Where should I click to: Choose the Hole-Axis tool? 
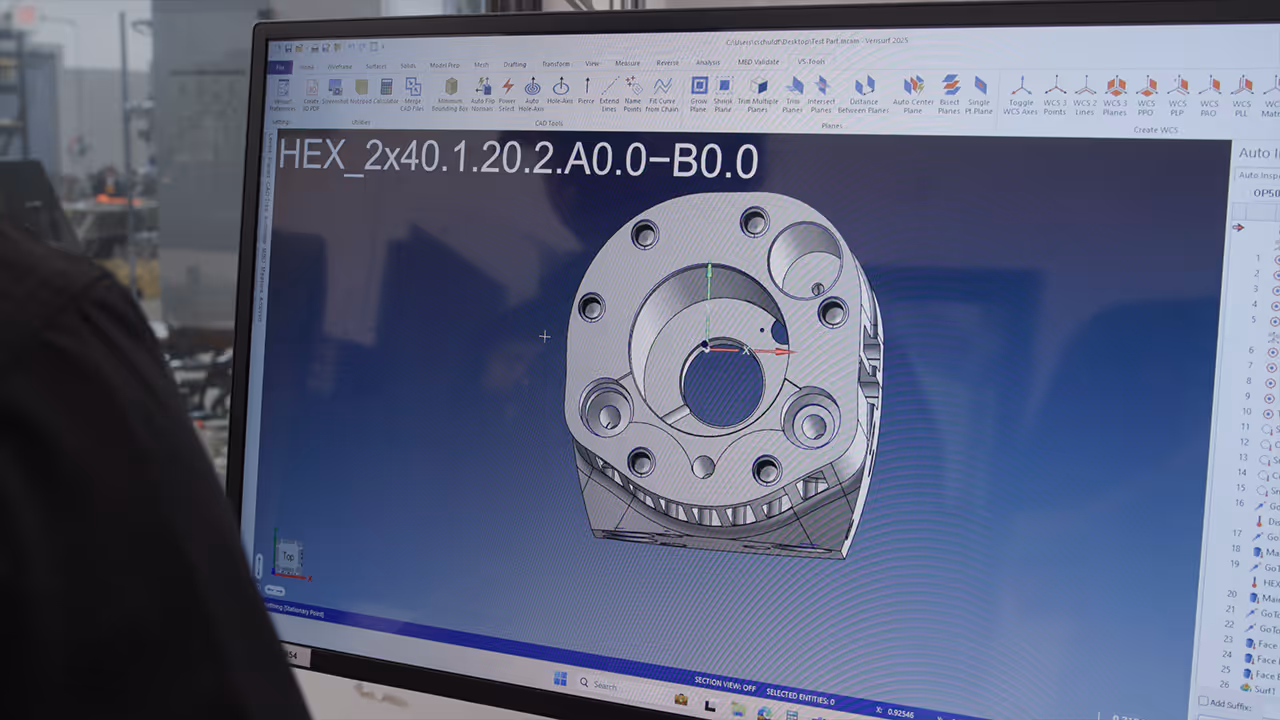pos(561,91)
